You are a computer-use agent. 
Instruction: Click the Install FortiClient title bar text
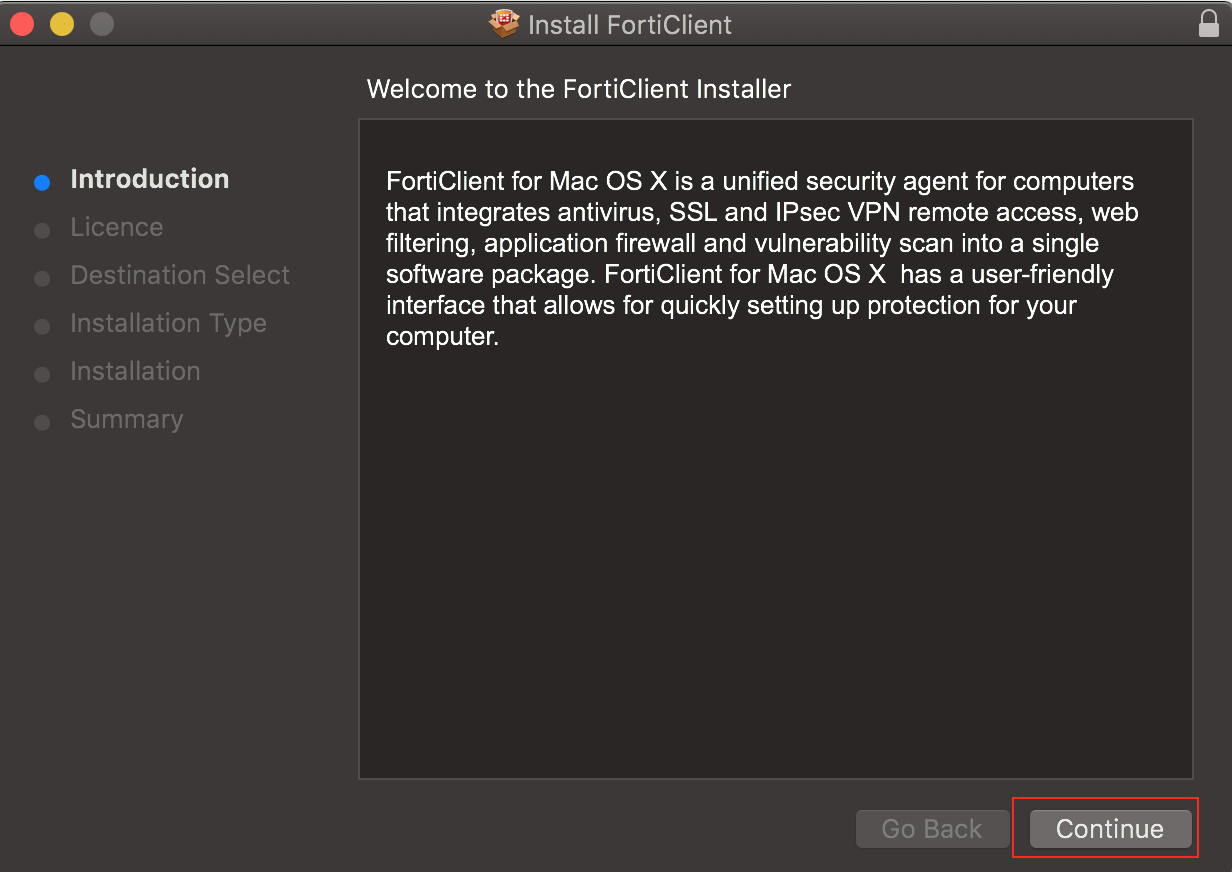[x=631, y=24]
